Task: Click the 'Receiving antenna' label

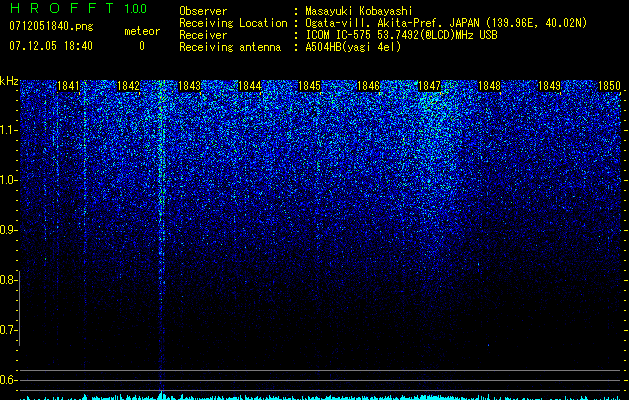Action: [230, 47]
